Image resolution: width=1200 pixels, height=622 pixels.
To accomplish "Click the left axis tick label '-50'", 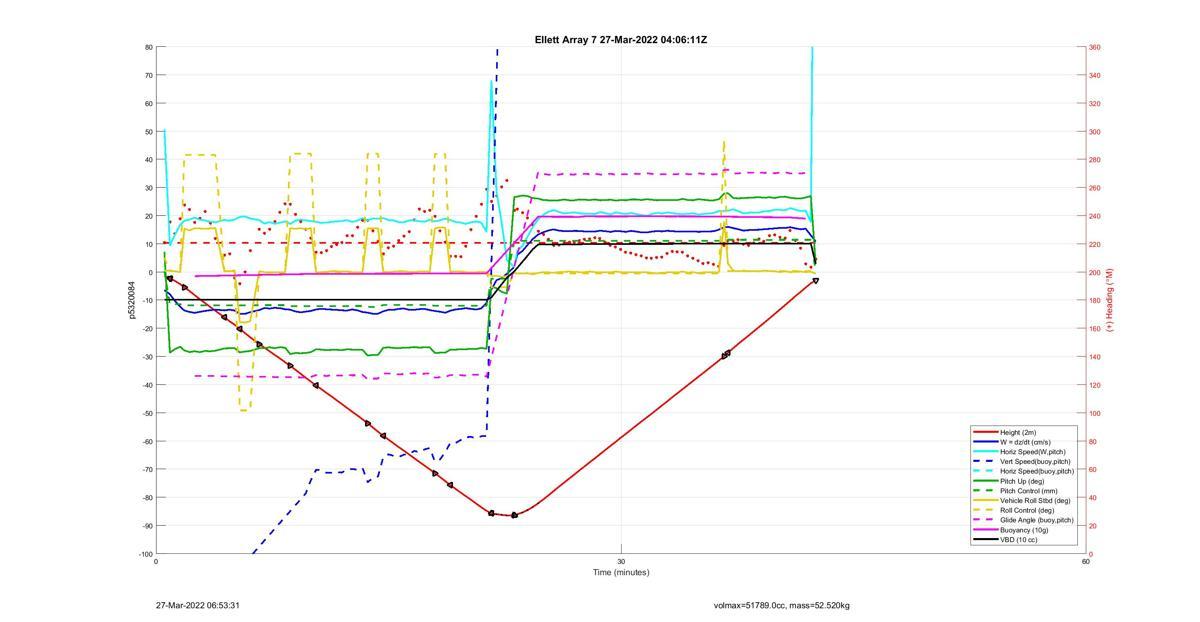I will pos(148,413).
